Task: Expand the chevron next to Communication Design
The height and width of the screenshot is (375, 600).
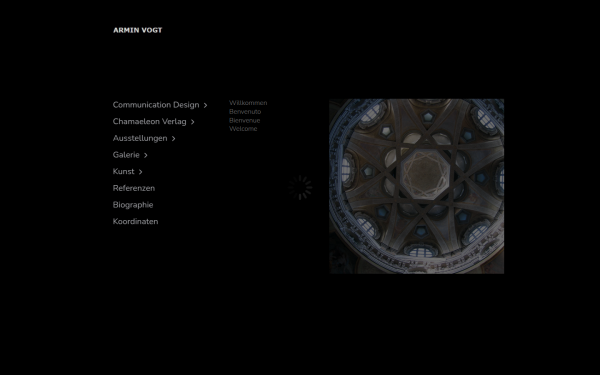Action: click(205, 105)
